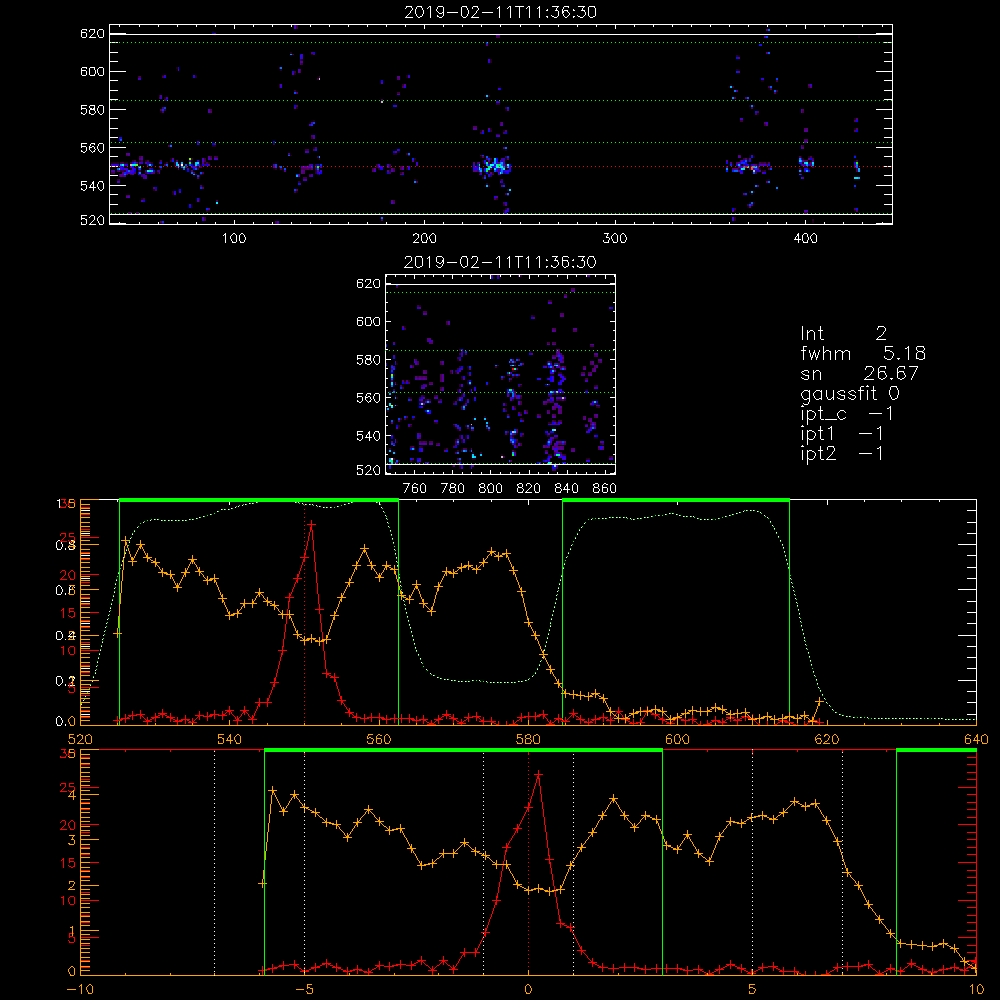Image resolution: width=1000 pixels, height=1000 pixels.
Task: Click x-axis label 5 of bottom plot
Action: pyautogui.click(x=752, y=990)
